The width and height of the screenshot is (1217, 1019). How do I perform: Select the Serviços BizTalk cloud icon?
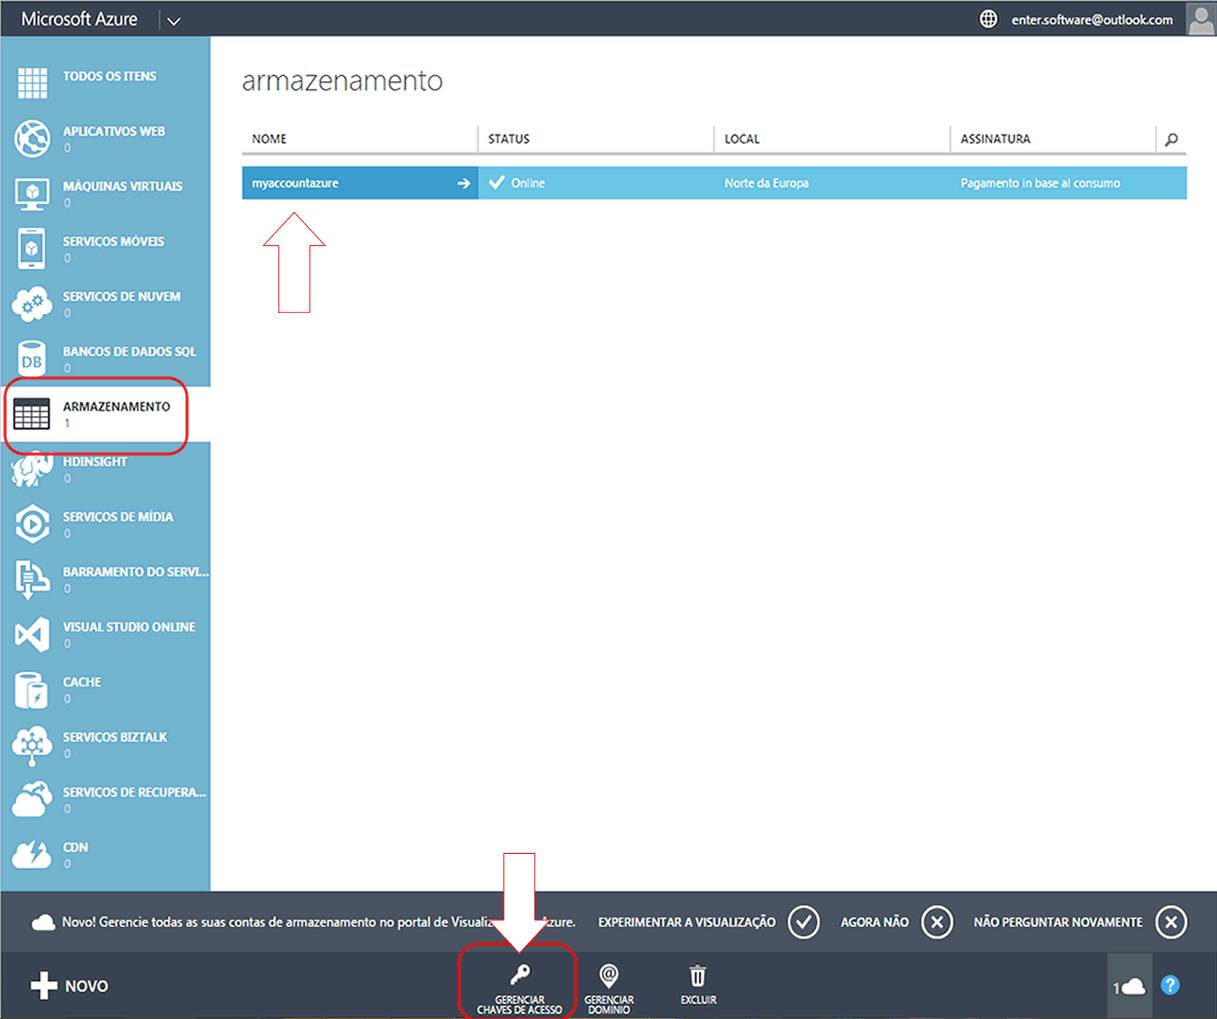[x=32, y=744]
